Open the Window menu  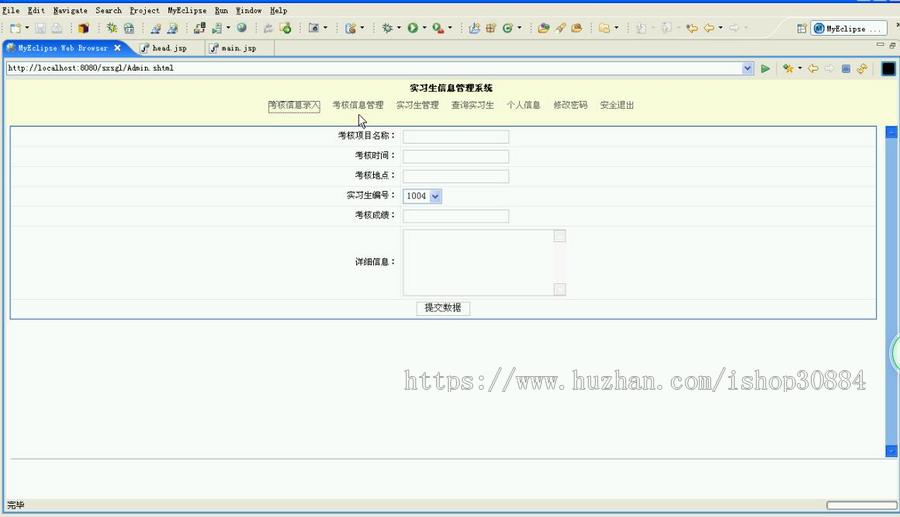(x=249, y=10)
